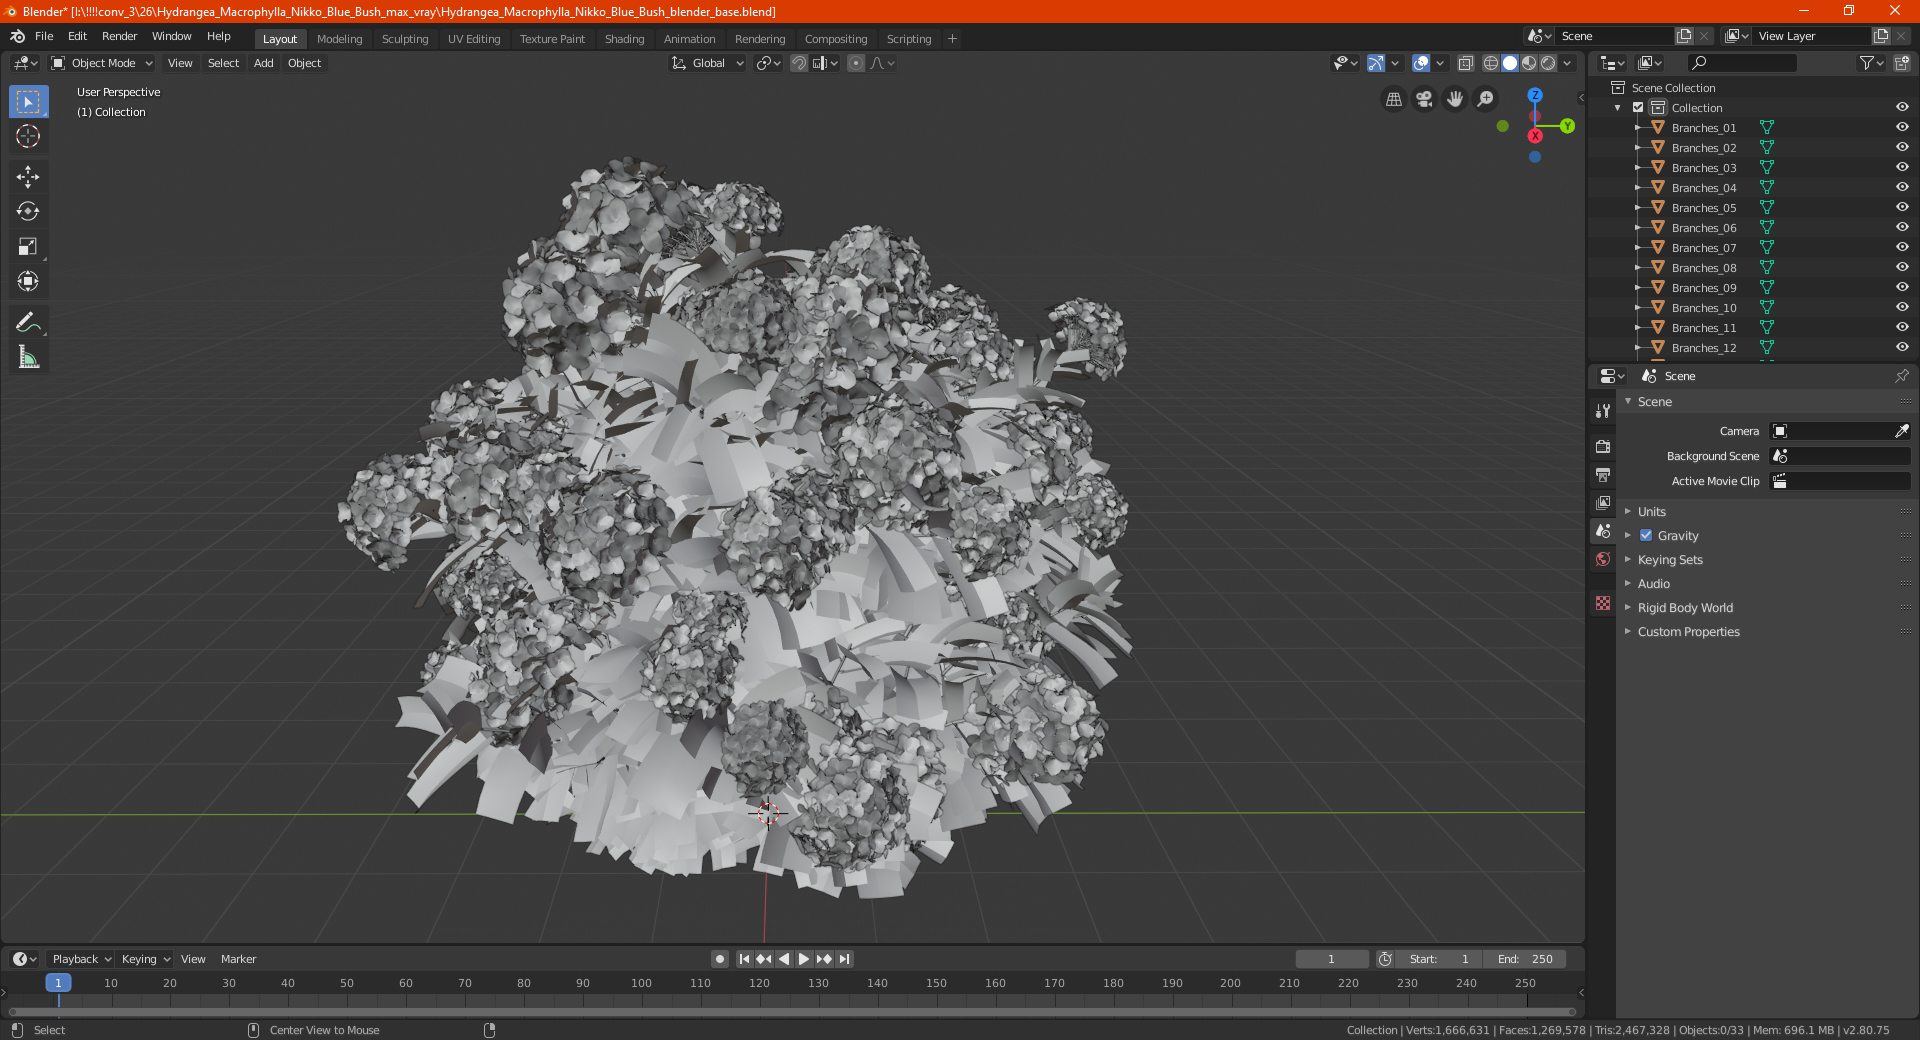Open the Add menu in viewport header
The height and width of the screenshot is (1040, 1920).
(263, 63)
